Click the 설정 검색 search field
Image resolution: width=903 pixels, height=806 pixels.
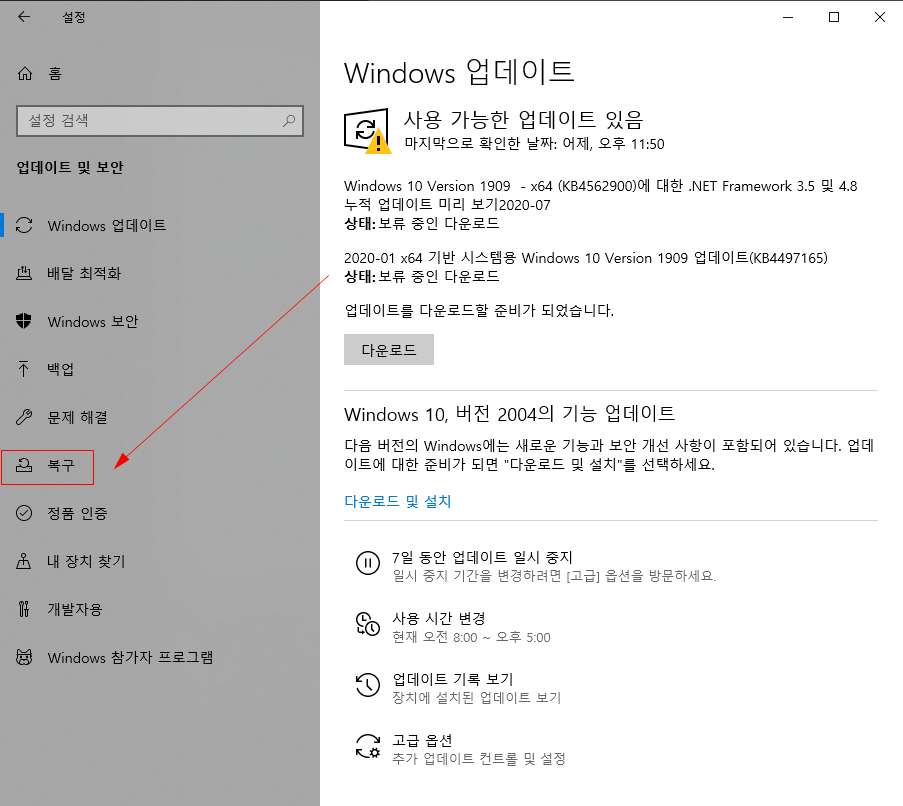160,120
